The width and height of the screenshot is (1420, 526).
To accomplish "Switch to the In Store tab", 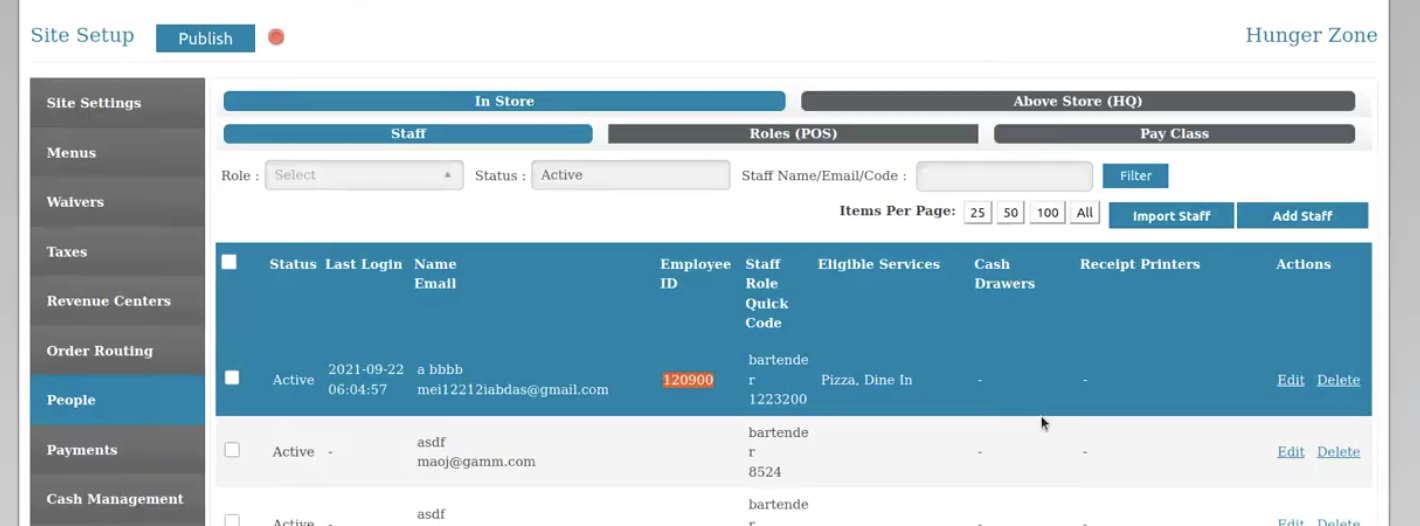I will 504,101.
